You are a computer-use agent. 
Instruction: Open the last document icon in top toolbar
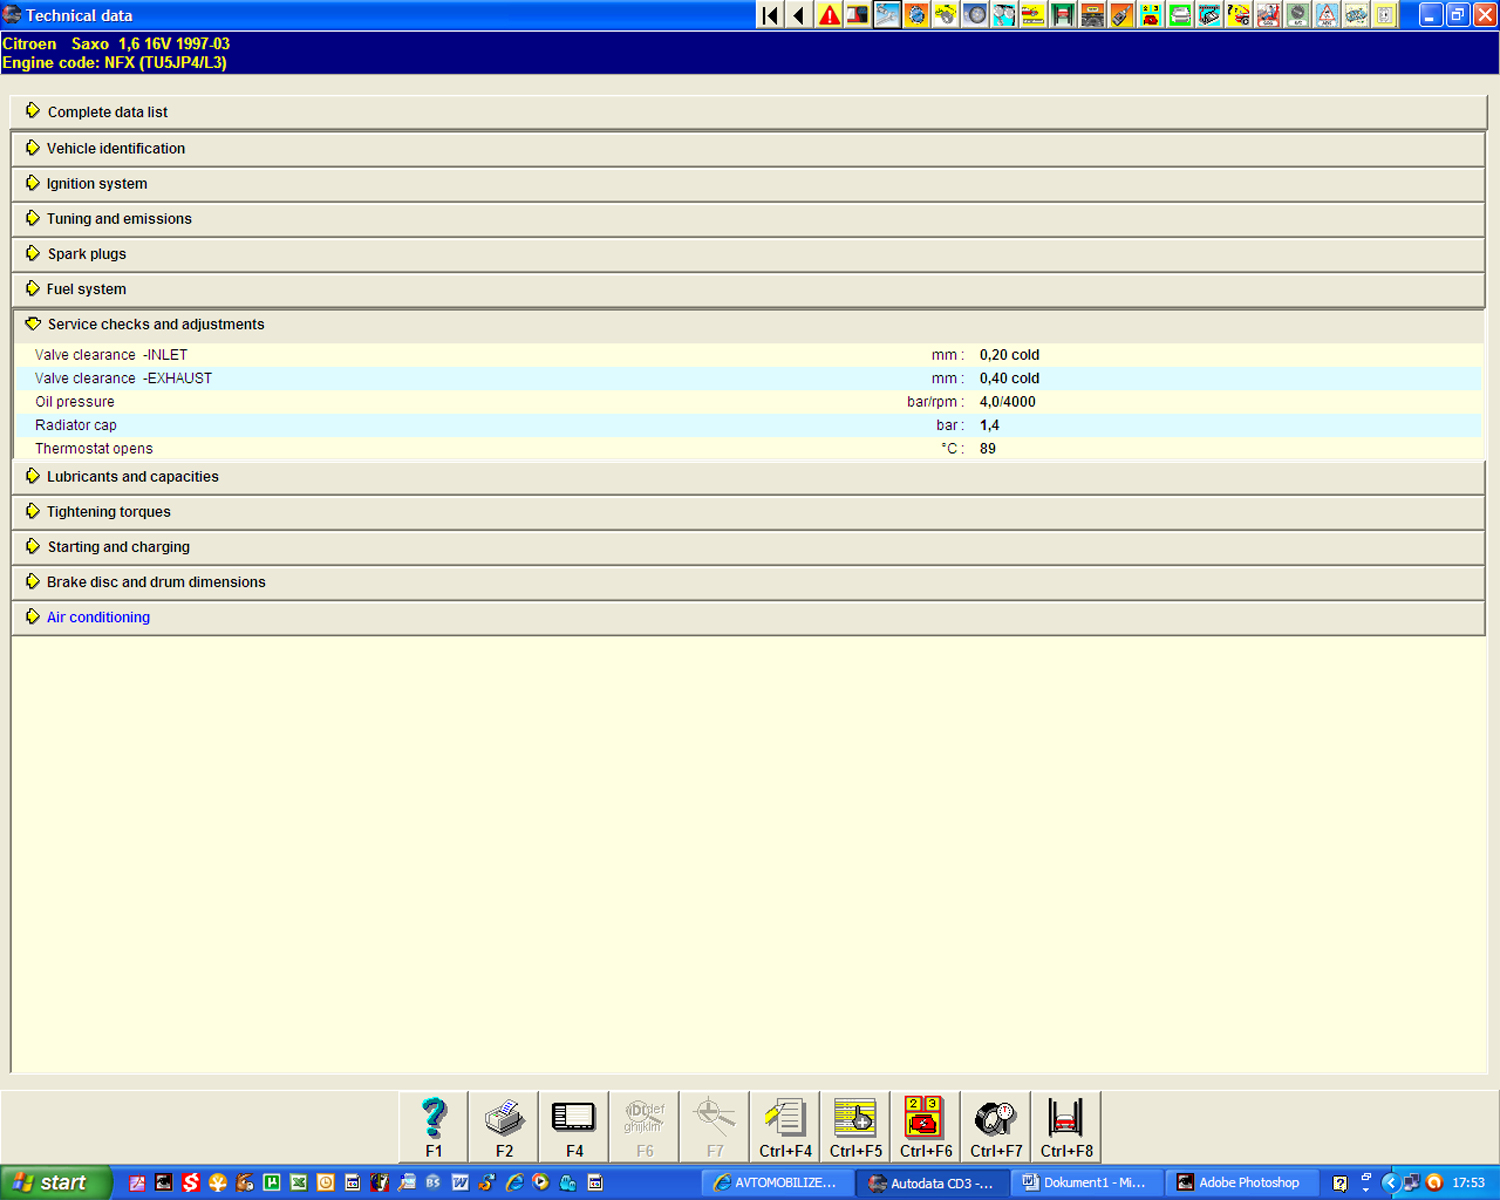(1385, 15)
